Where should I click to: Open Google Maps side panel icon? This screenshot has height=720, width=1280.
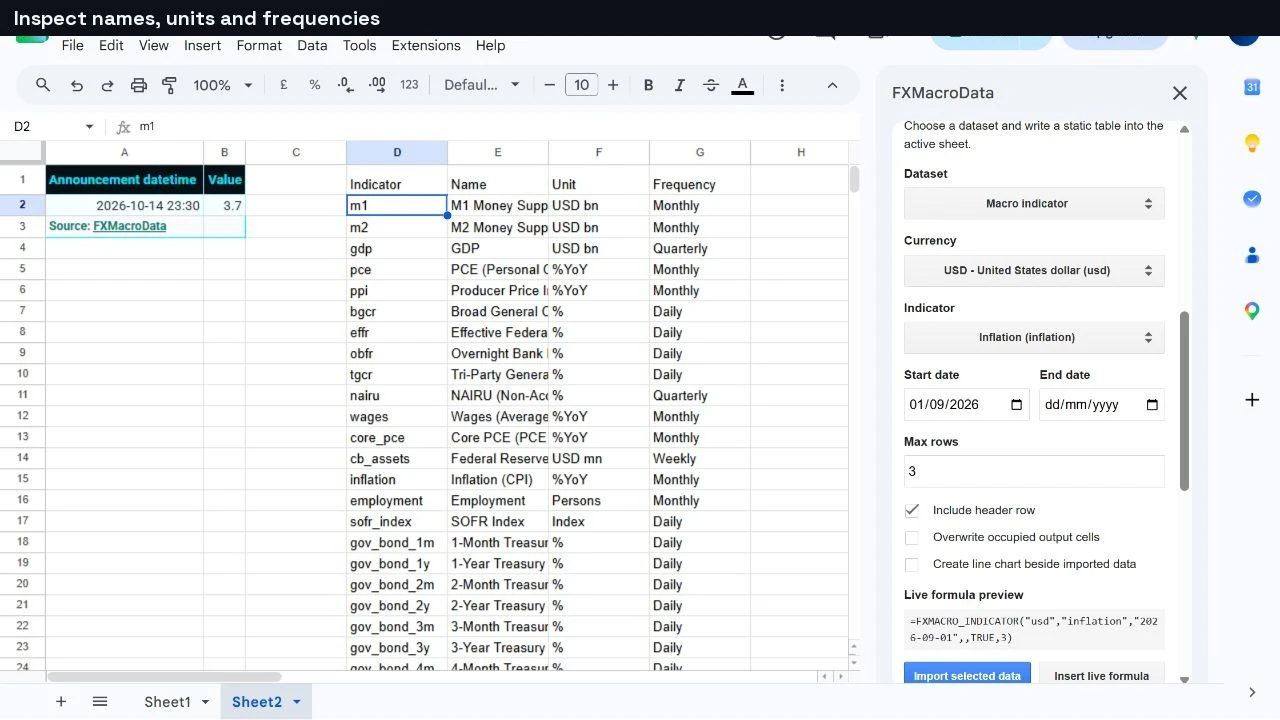[1252, 311]
